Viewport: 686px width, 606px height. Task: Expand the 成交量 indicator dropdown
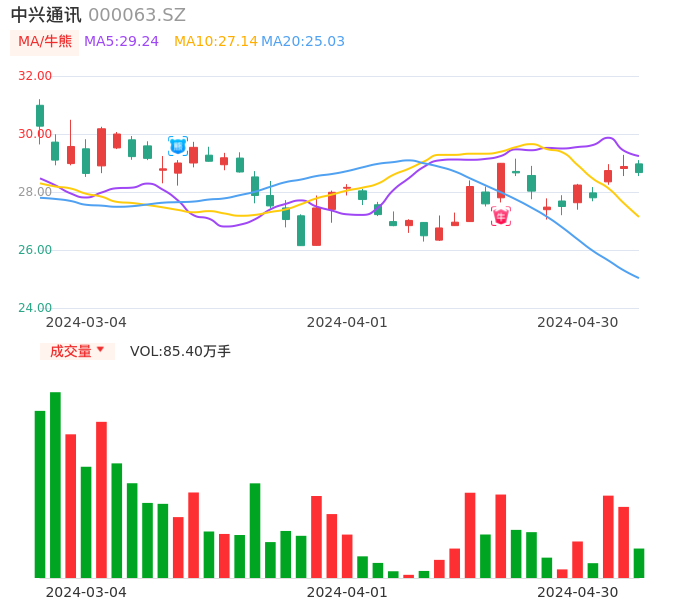tap(77, 351)
